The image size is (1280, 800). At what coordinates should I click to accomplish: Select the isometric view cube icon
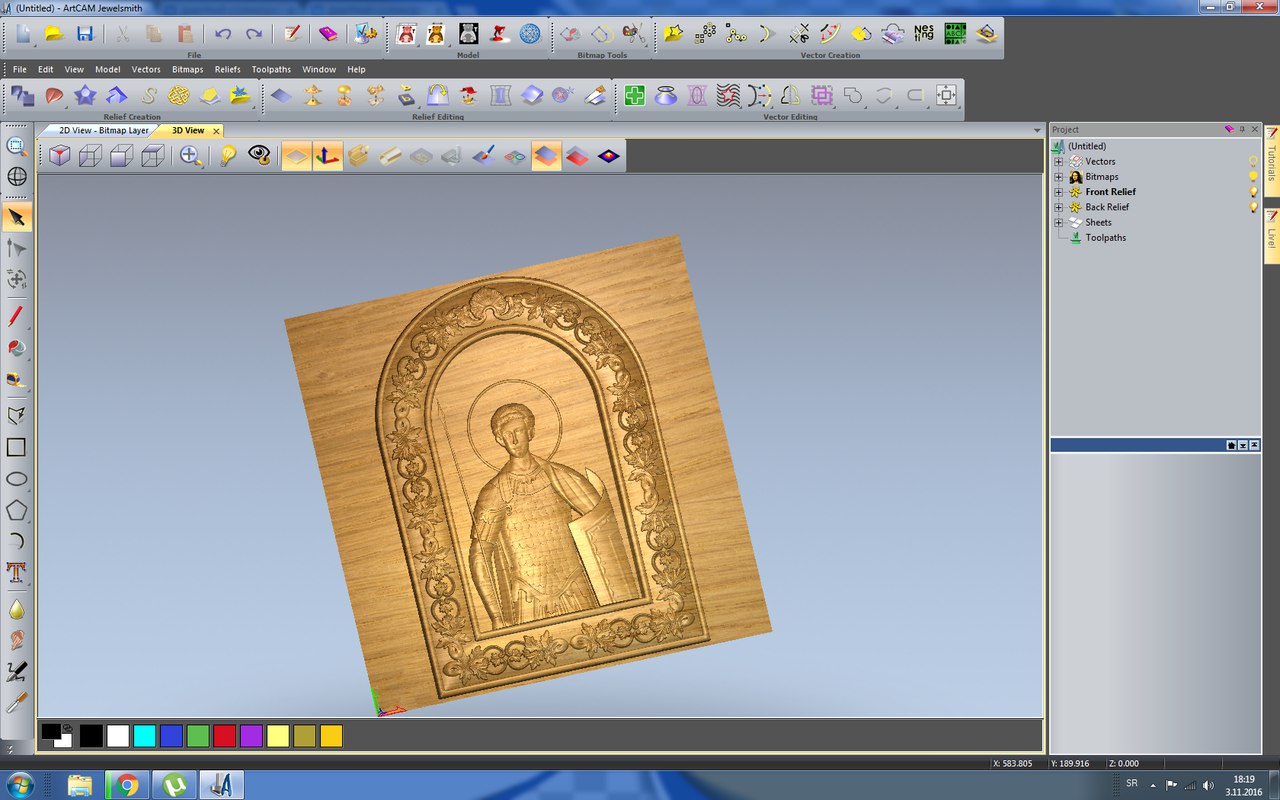point(60,155)
